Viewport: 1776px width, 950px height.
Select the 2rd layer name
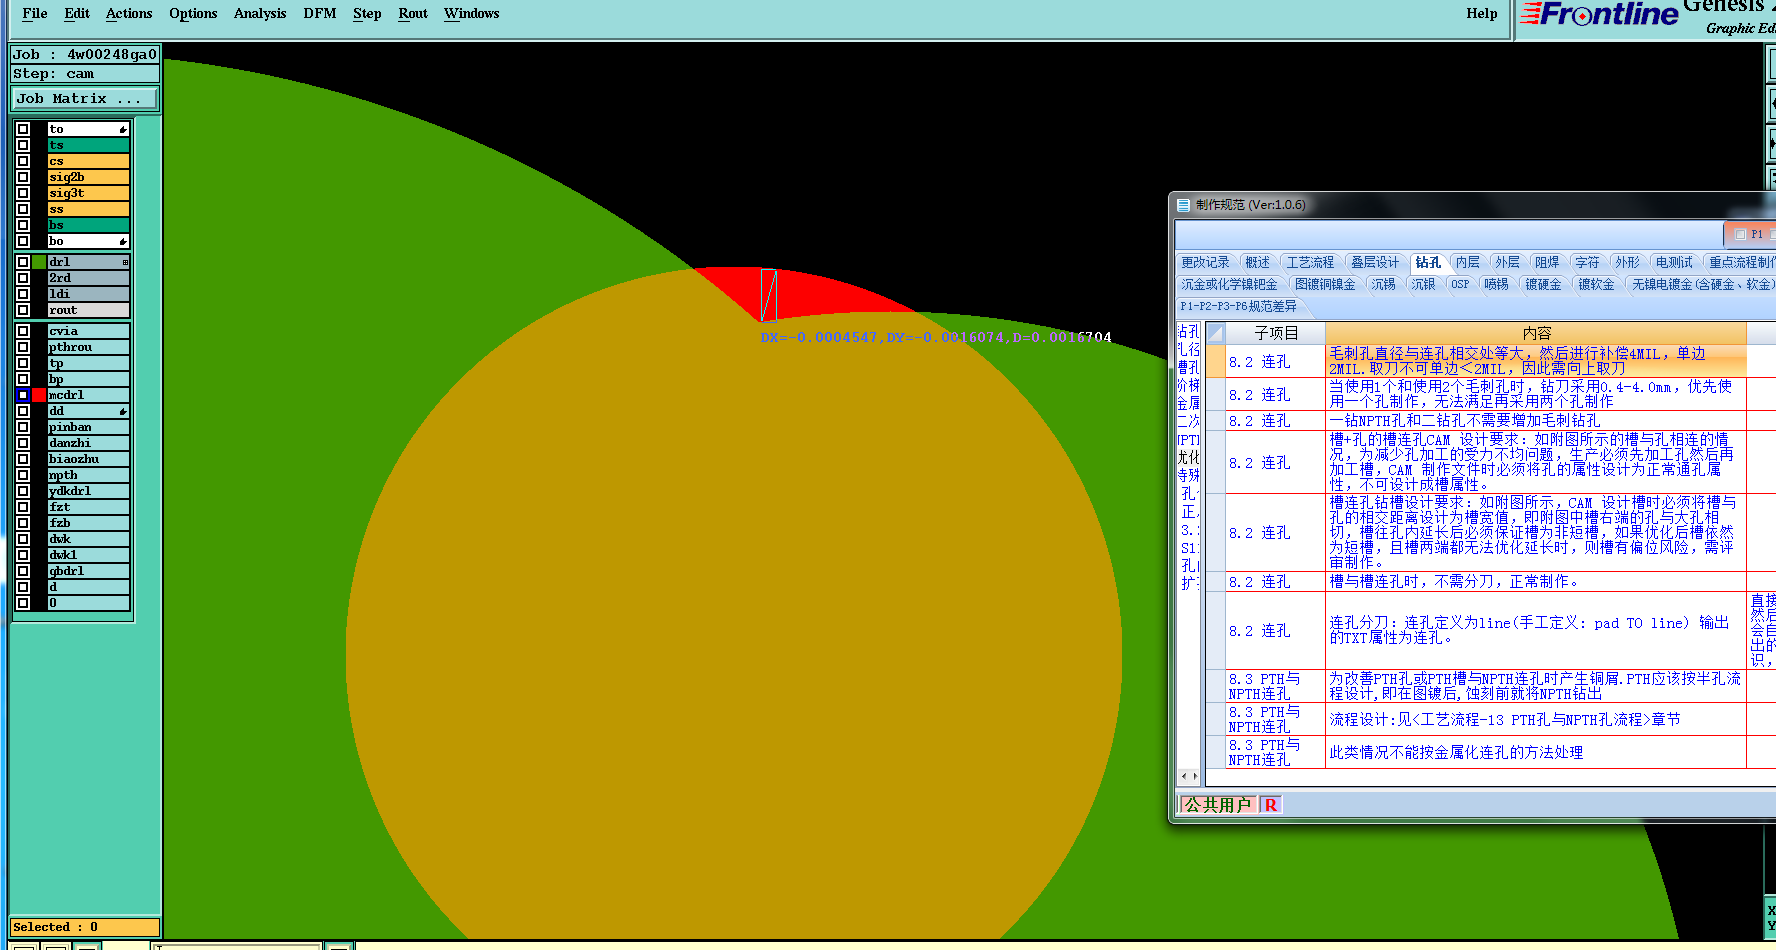(x=89, y=278)
